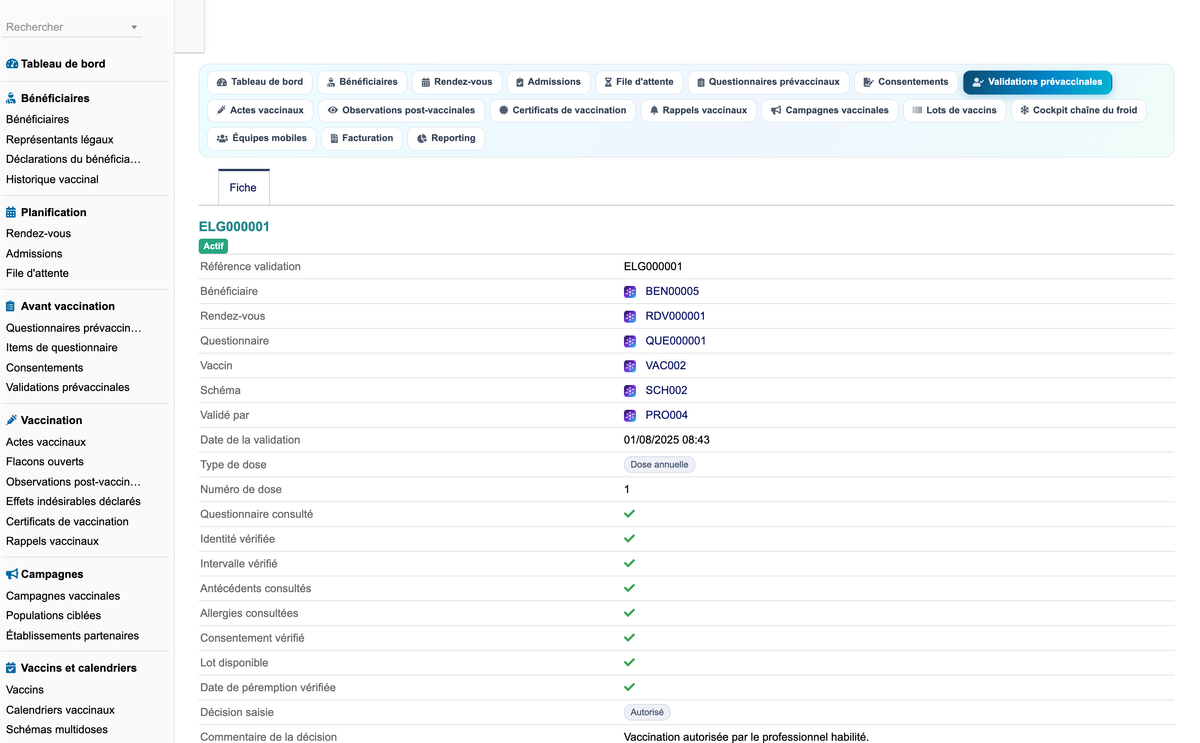Screen dimensions: 1200x743
Task: Open Actes vaccinaux in top navigation
Action: click(260, 110)
